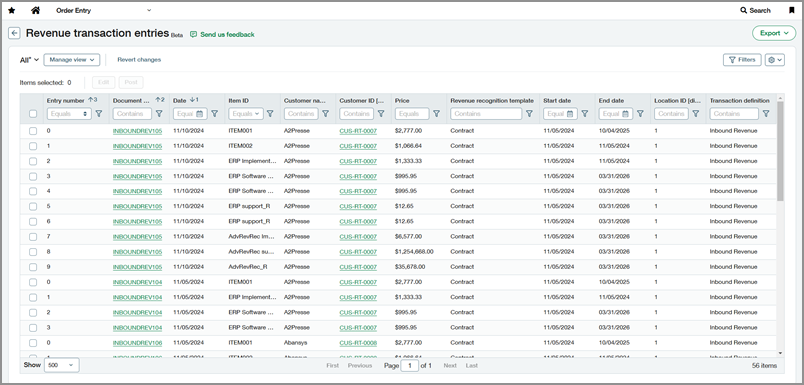This screenshot has width=804, height=385.
Task: Sort by Transaction definition column header
Action: (x=739, y=100)
